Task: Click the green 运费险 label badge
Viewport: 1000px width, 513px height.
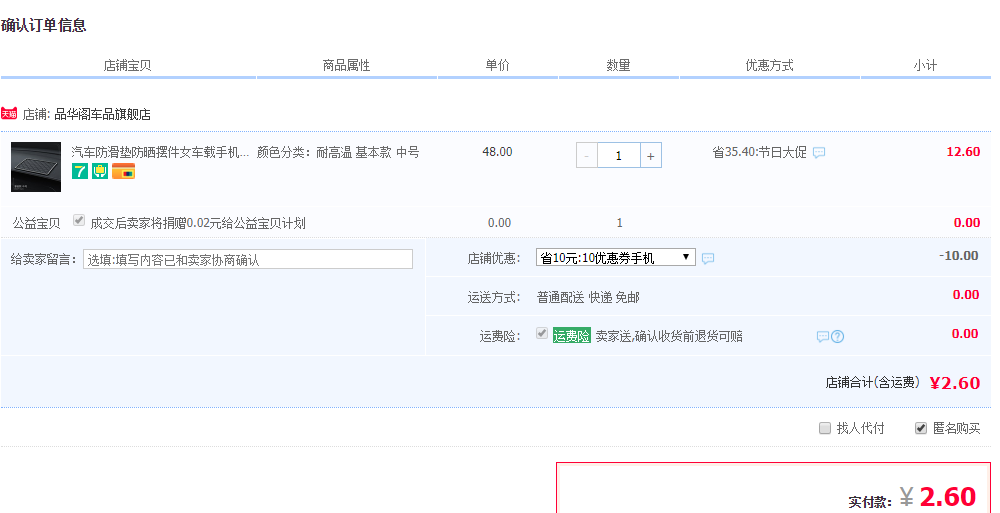Action: 571,336
